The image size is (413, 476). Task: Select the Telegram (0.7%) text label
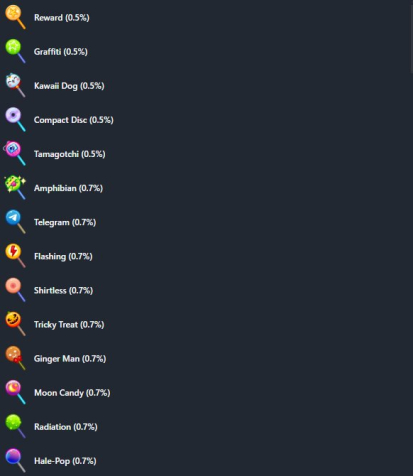pyautogui.click(x=65, y=222)
